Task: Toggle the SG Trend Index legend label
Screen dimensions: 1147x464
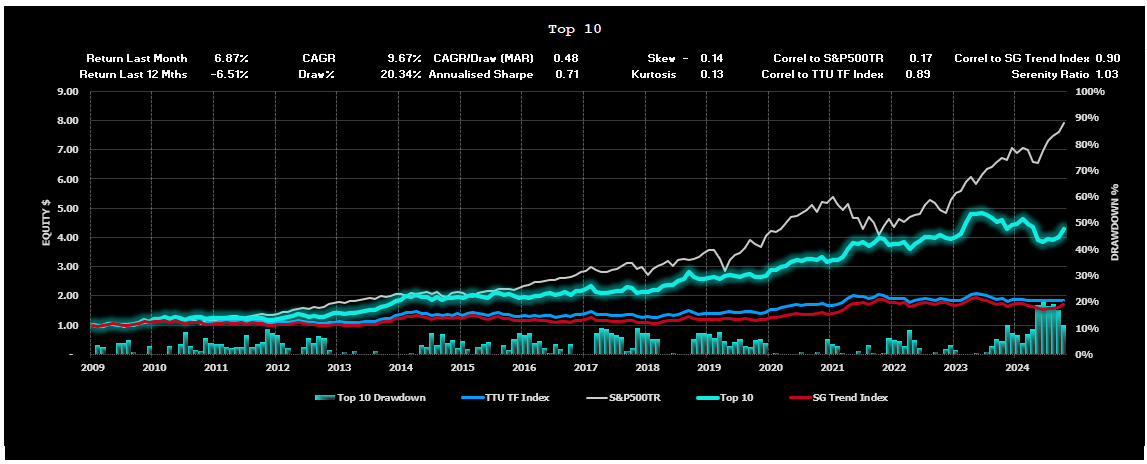Action: point(852,397)
